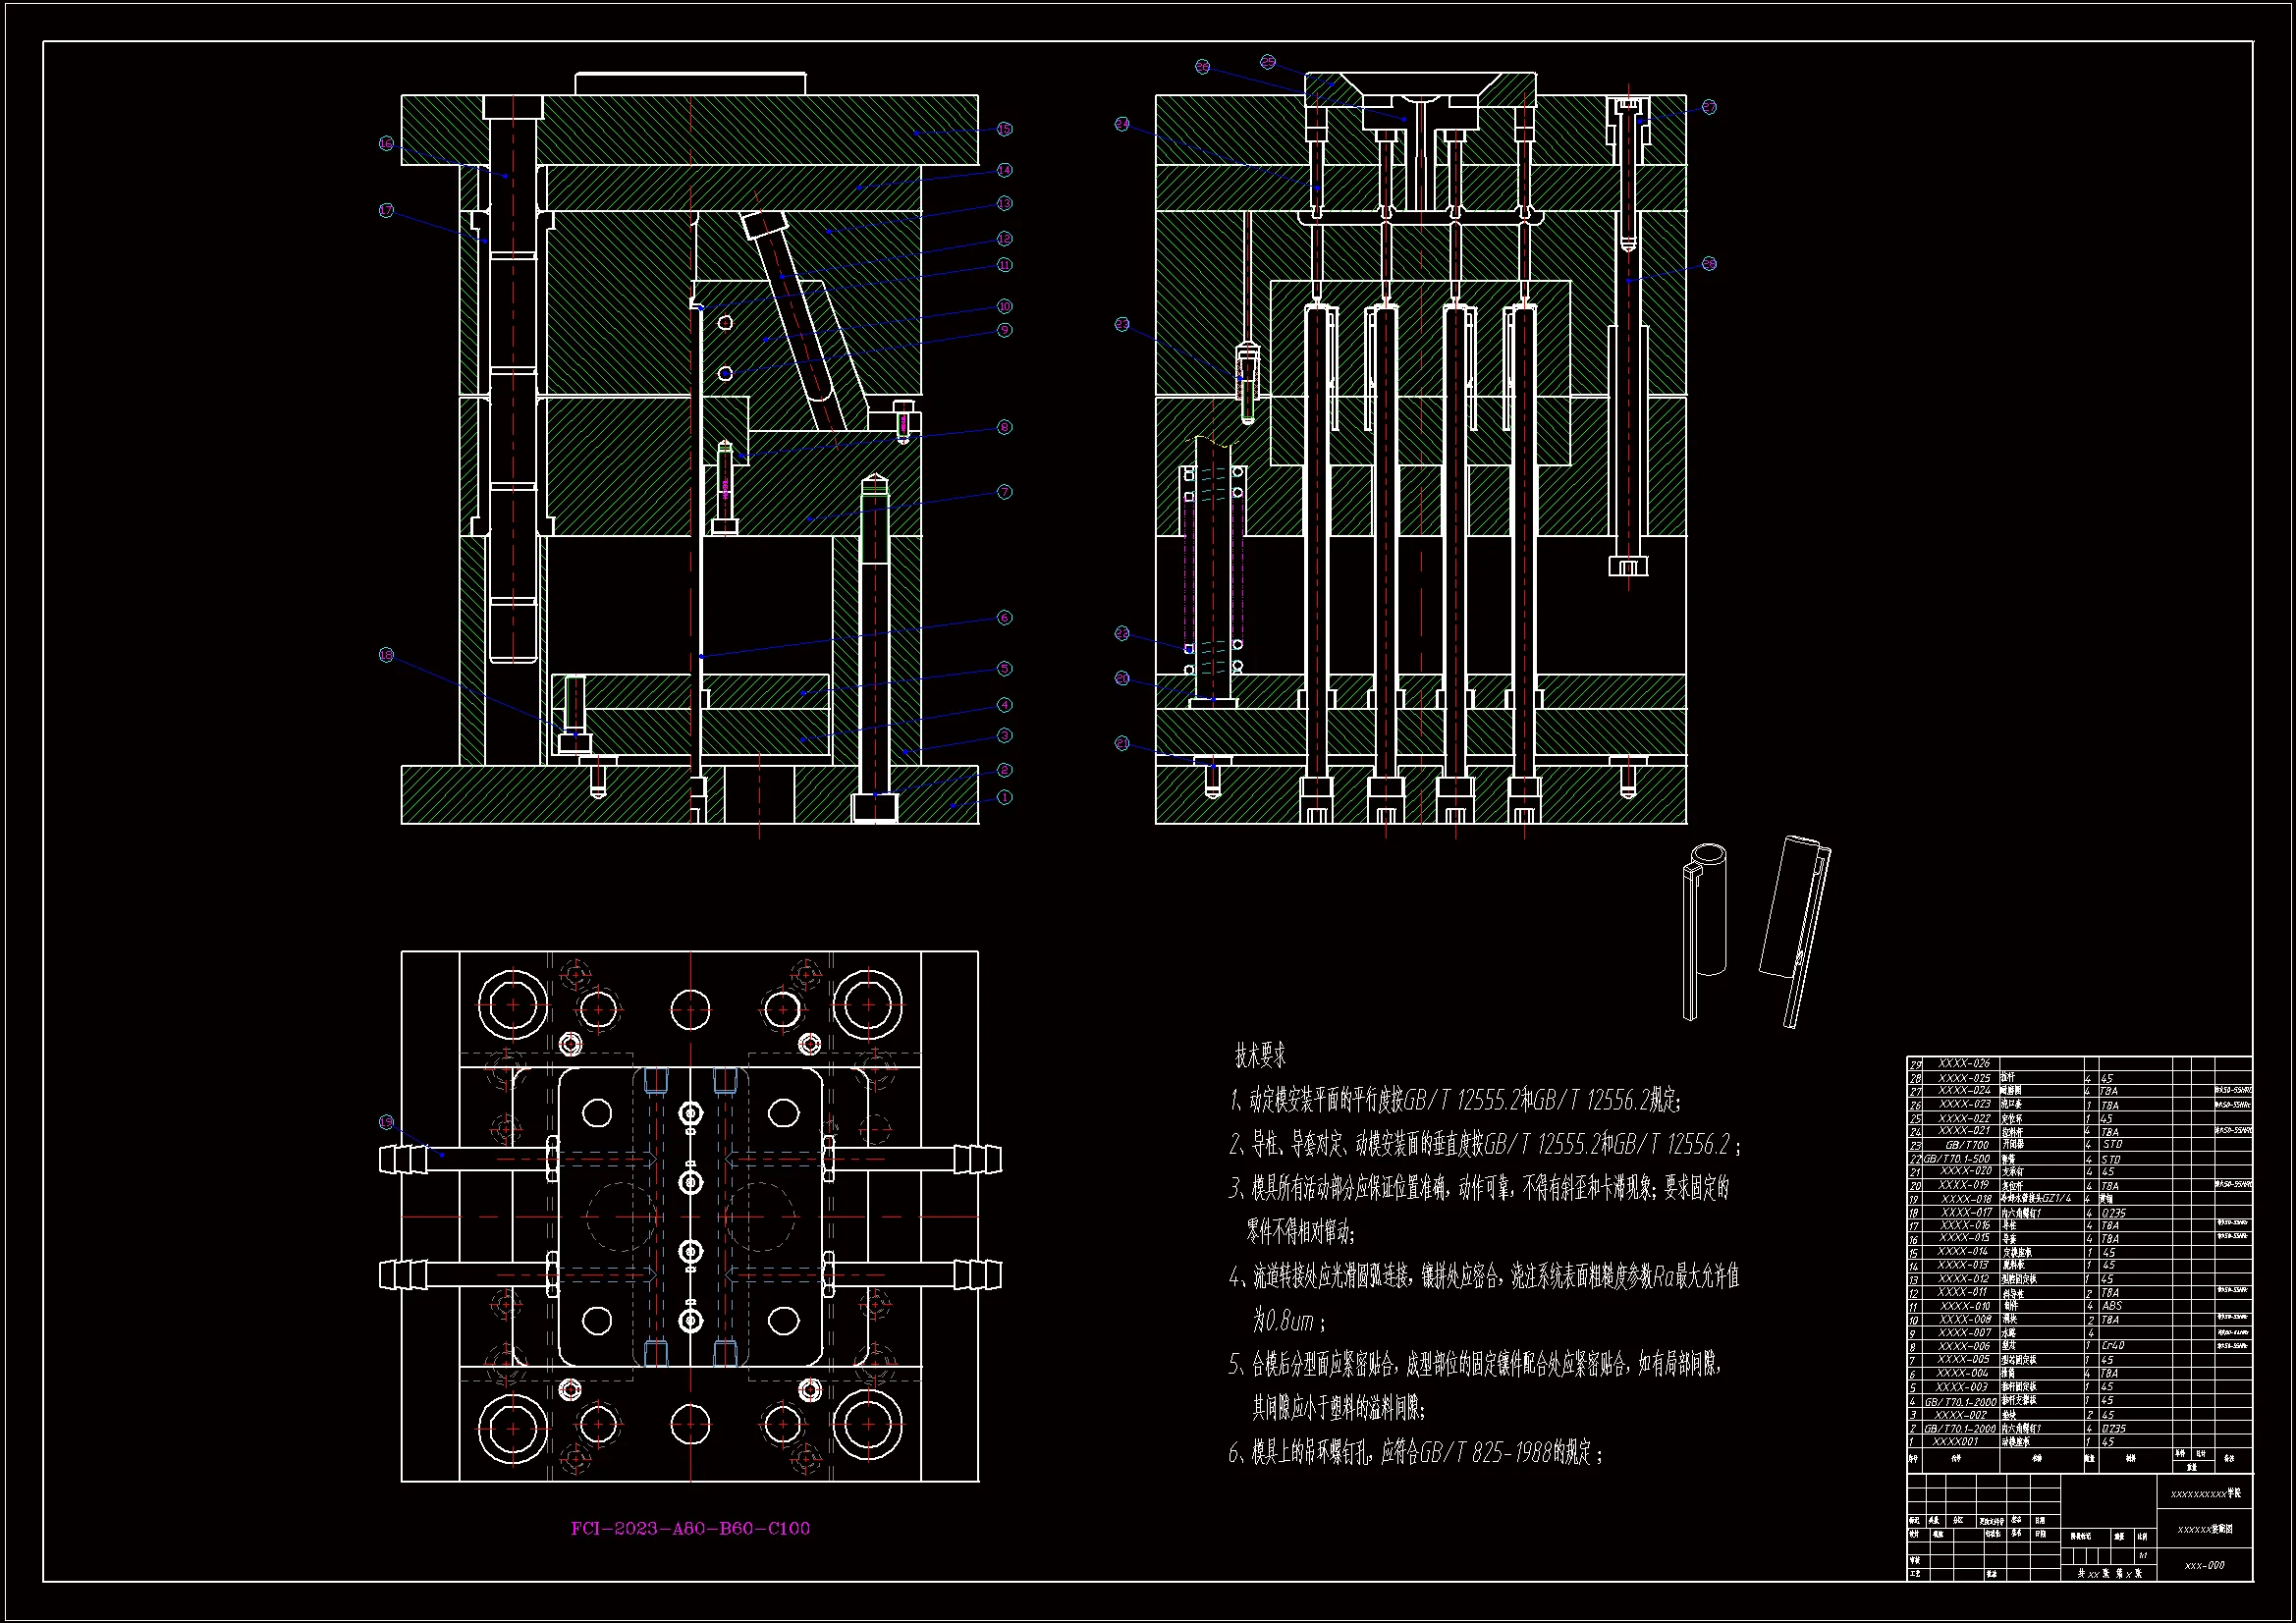
Task: Click balloon 21 at lower left of side view
Action: [x=1122, y=743]
